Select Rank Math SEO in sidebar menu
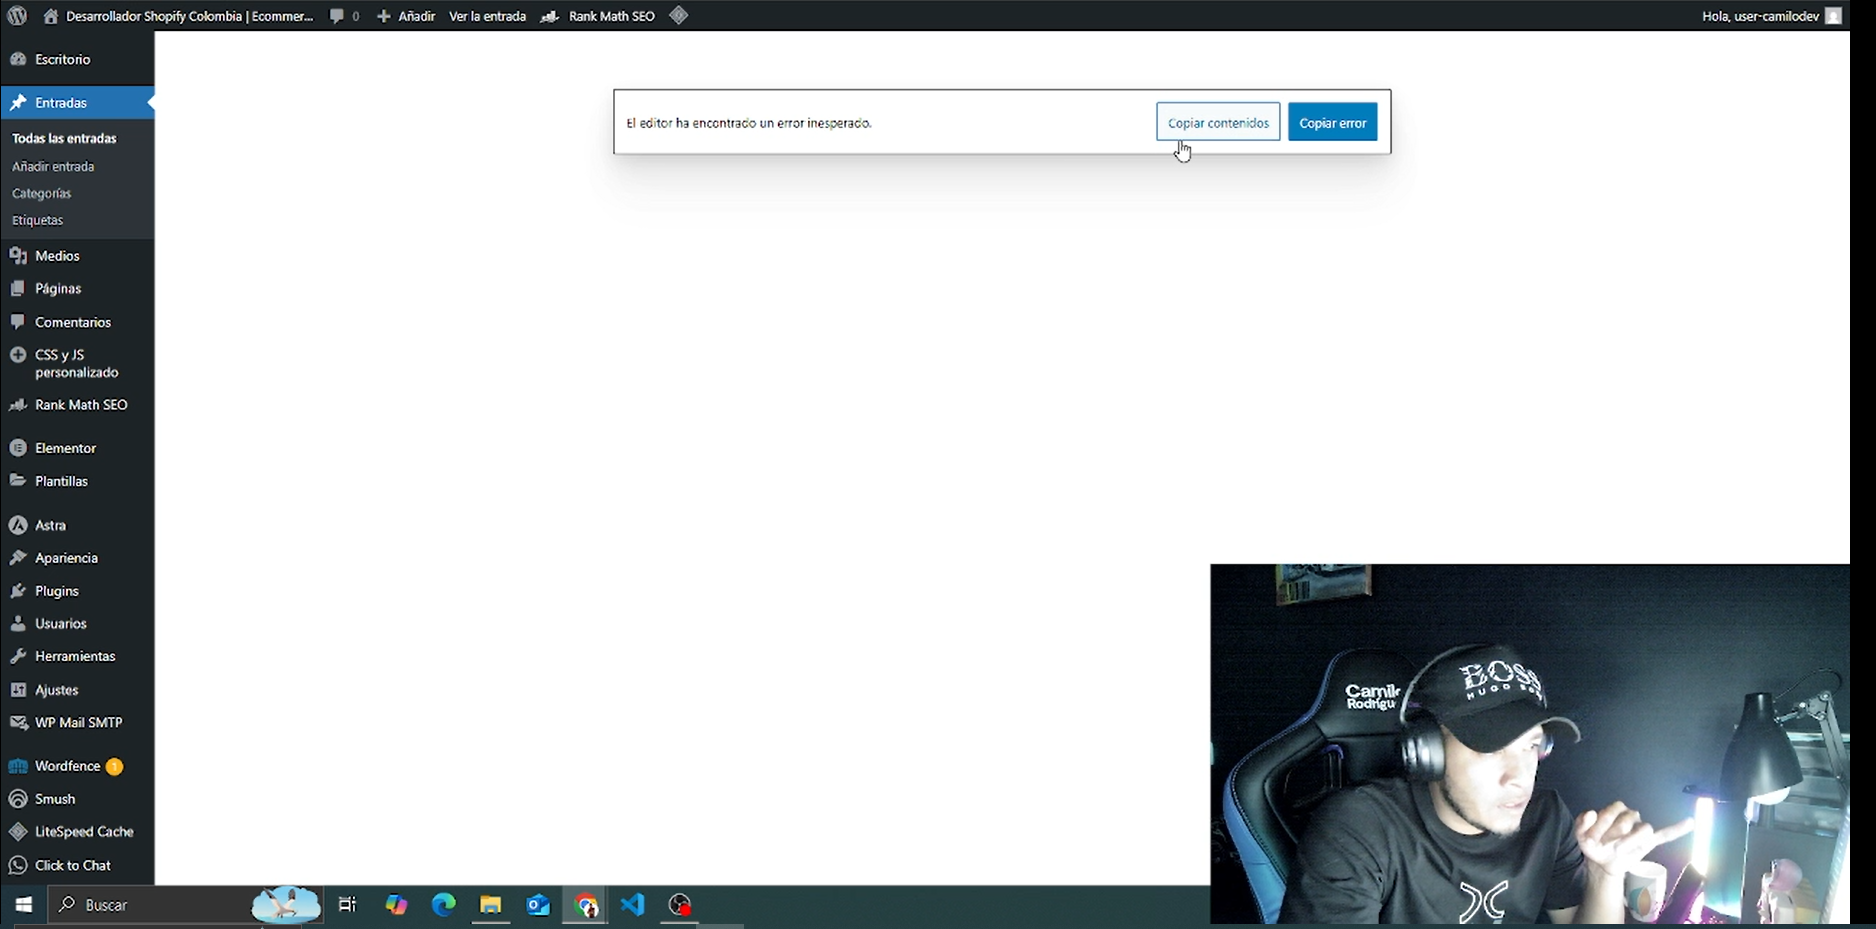 81,405
